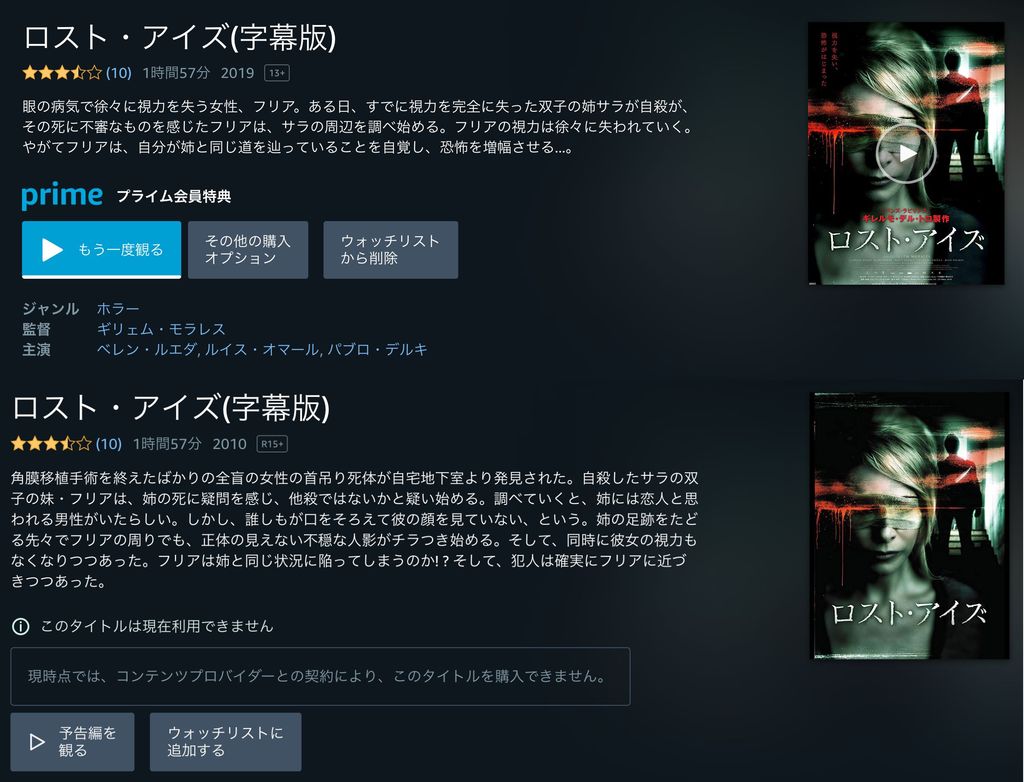Open the (10) review count of lower listing
Screen dimensions: 1024x782
click(108, 444)
